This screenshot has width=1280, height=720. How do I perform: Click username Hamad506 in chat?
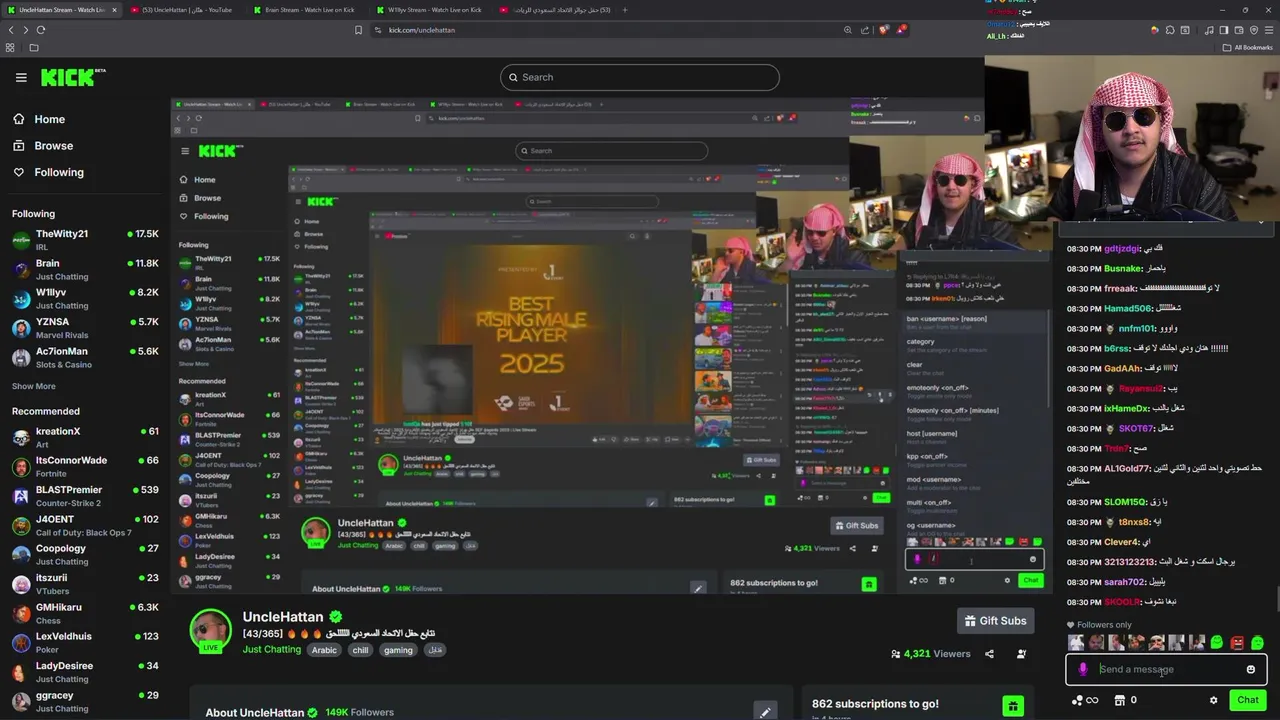(x=1128, y=309)
